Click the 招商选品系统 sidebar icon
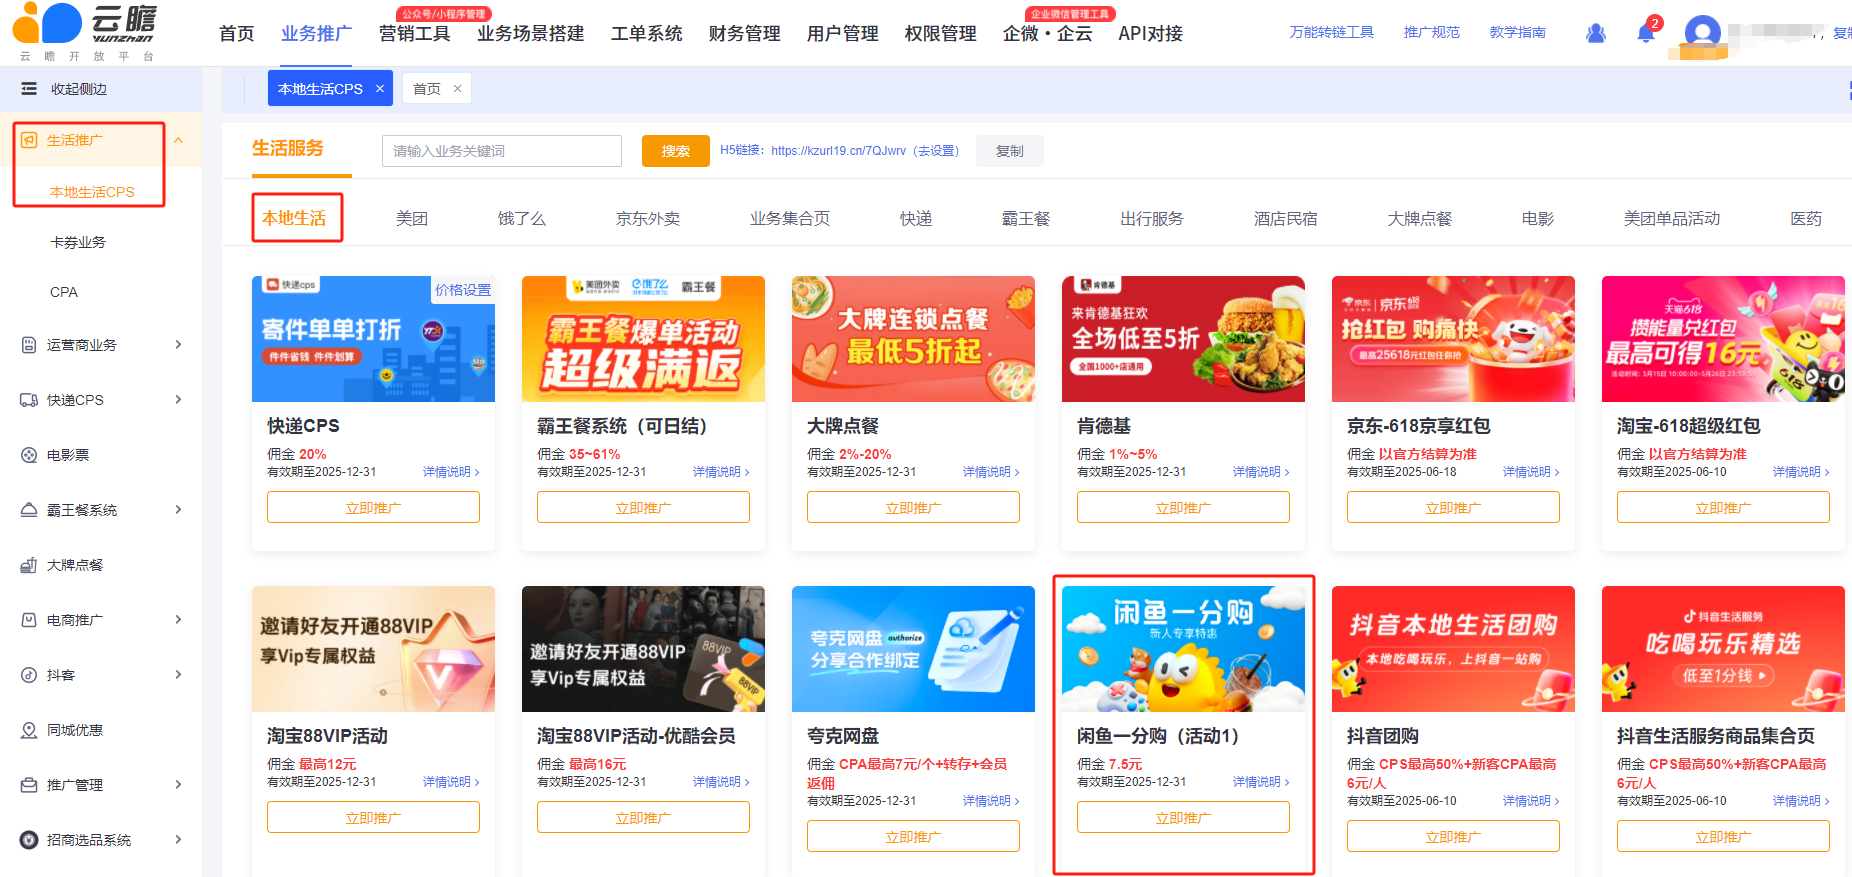This screenshot has width=1852, height=877. (29, 840)
